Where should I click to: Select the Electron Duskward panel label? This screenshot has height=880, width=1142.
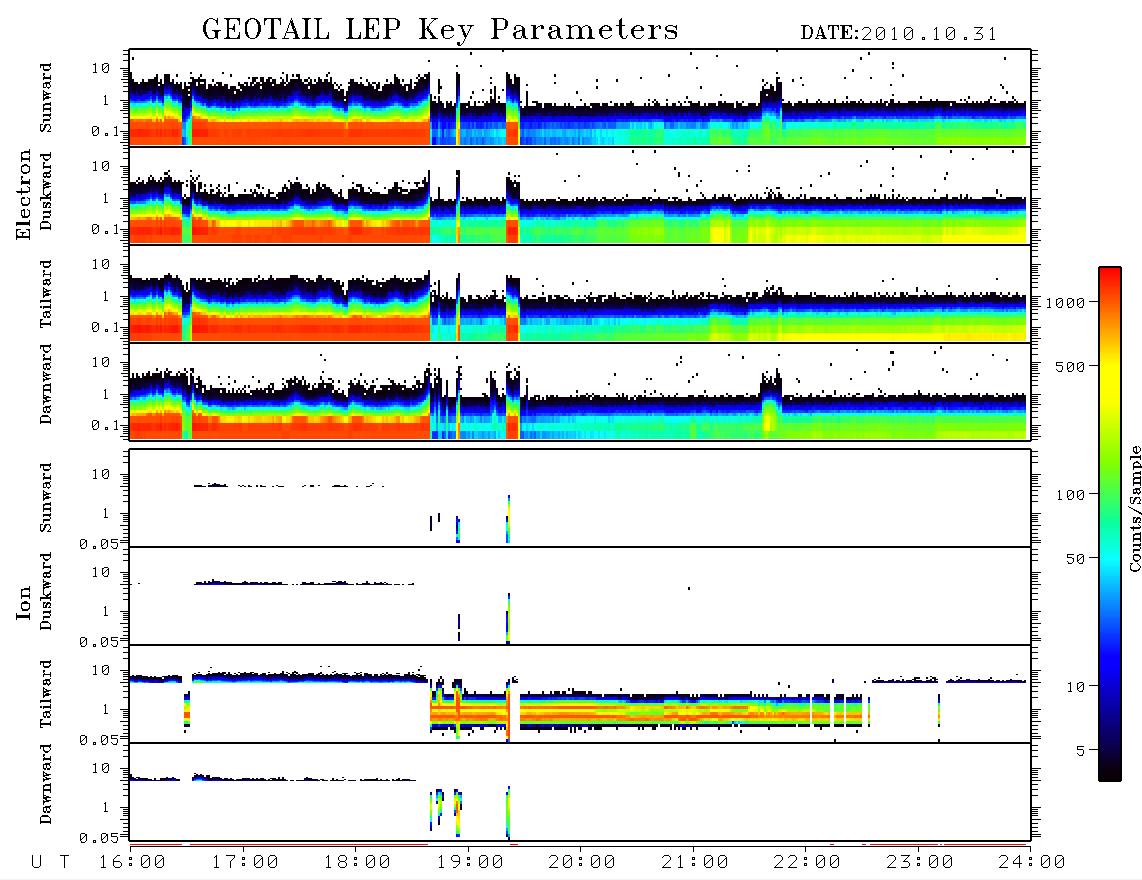46,191
